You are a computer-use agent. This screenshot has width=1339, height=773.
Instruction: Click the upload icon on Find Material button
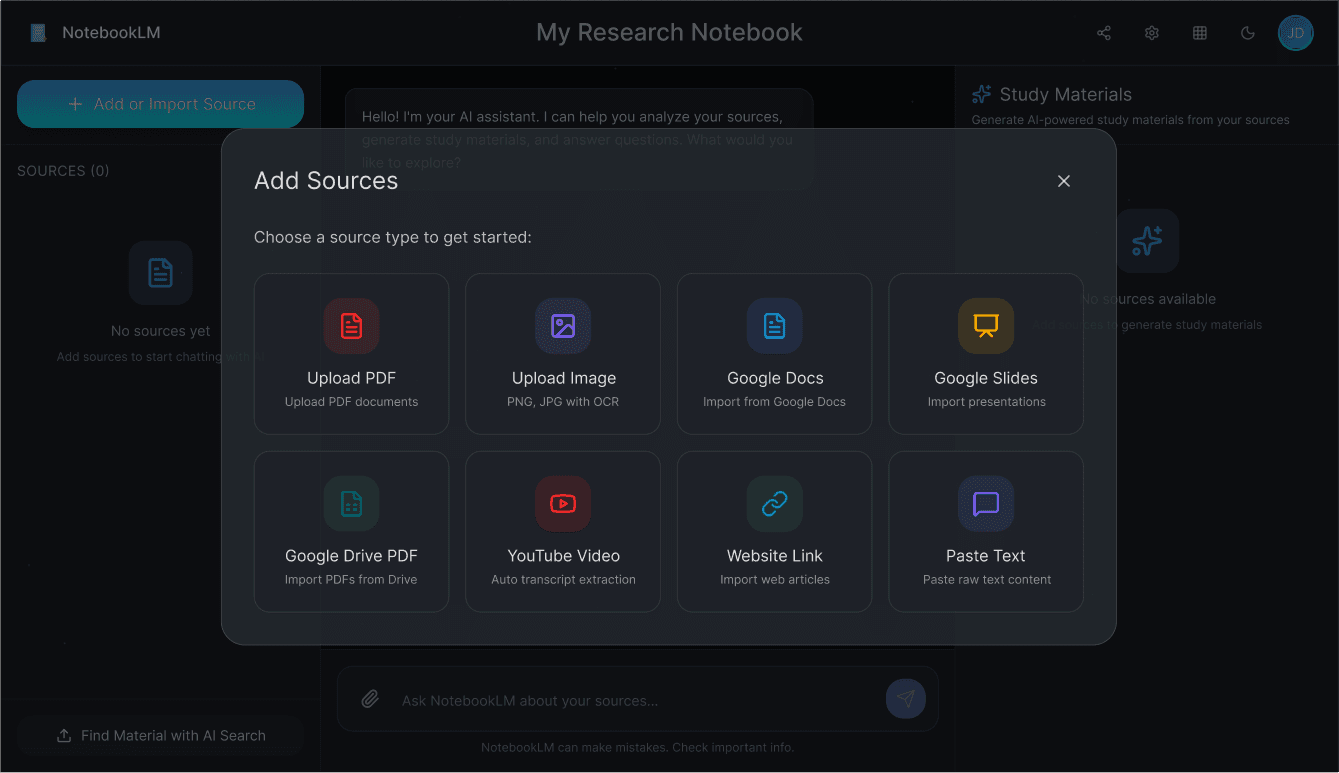[x=64, y=735]
